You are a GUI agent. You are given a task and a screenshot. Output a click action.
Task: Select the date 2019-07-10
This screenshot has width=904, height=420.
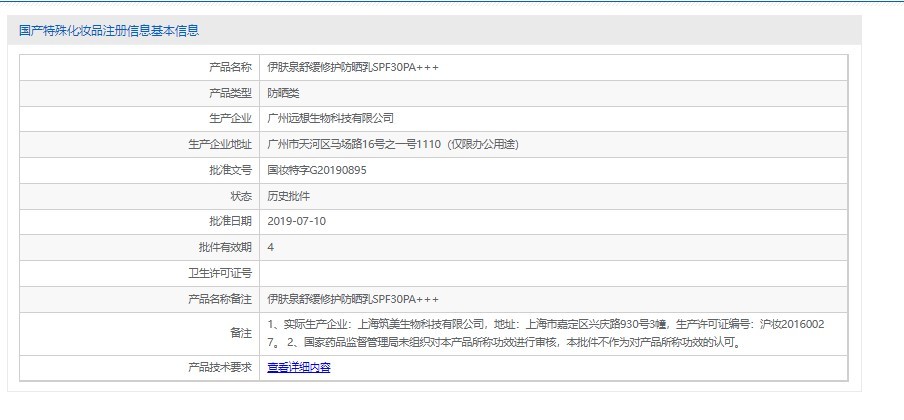296,222
